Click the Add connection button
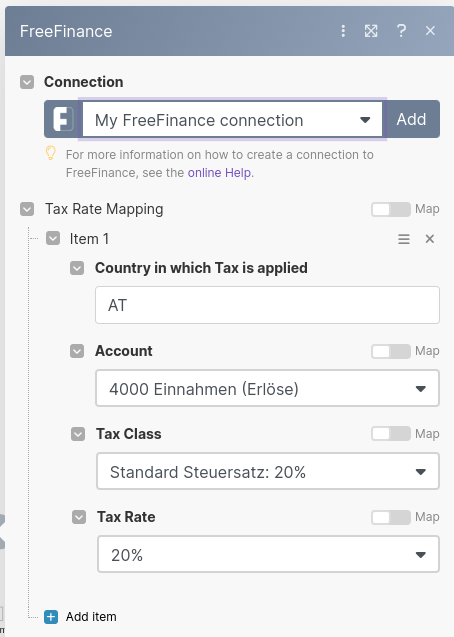454x637 pixels. point(411,119)
